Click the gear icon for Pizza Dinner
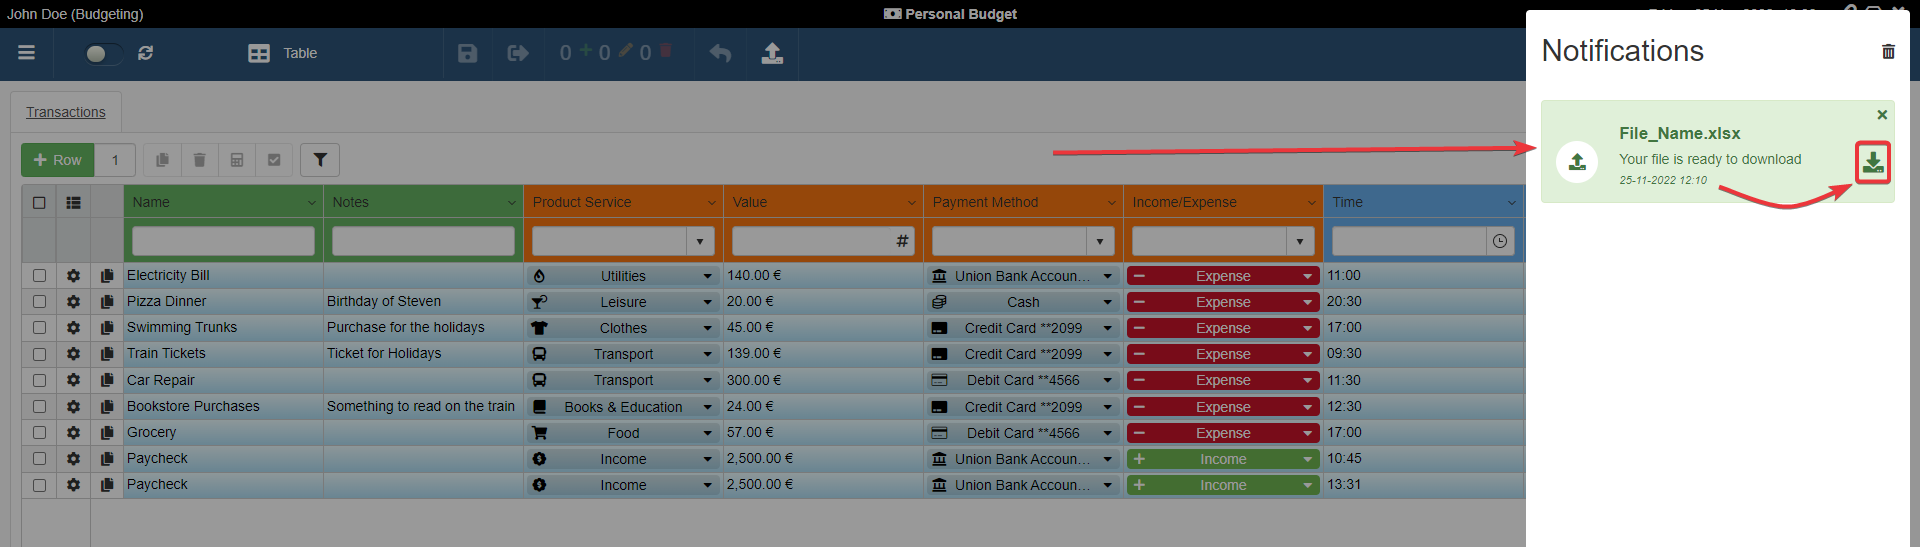 pyautogui.click(x=73, y=302)
